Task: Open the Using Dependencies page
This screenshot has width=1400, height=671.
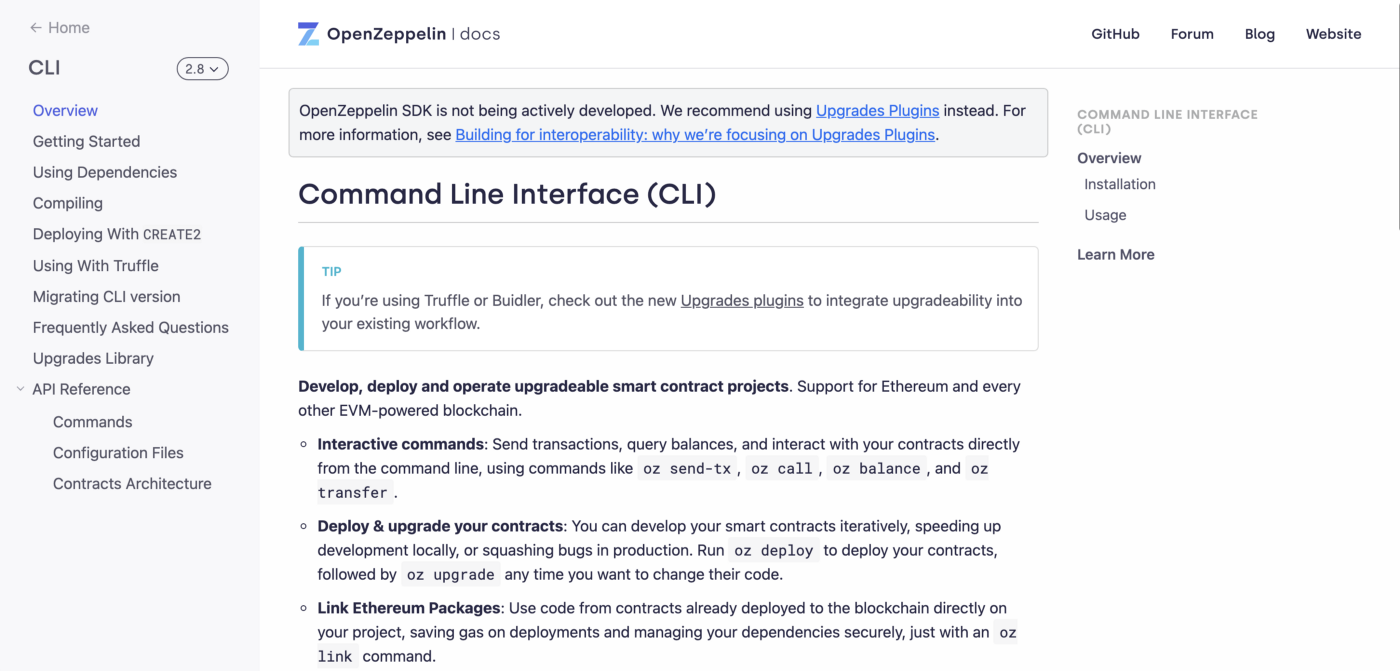Action: pyautogui.click(x=104, y=172)
